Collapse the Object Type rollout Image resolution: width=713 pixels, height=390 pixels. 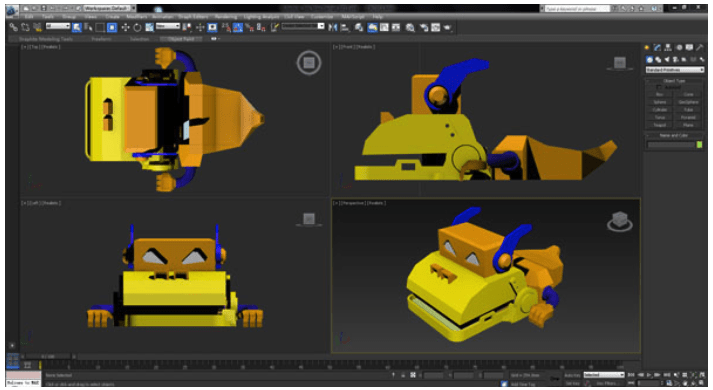tap(674, 81)
